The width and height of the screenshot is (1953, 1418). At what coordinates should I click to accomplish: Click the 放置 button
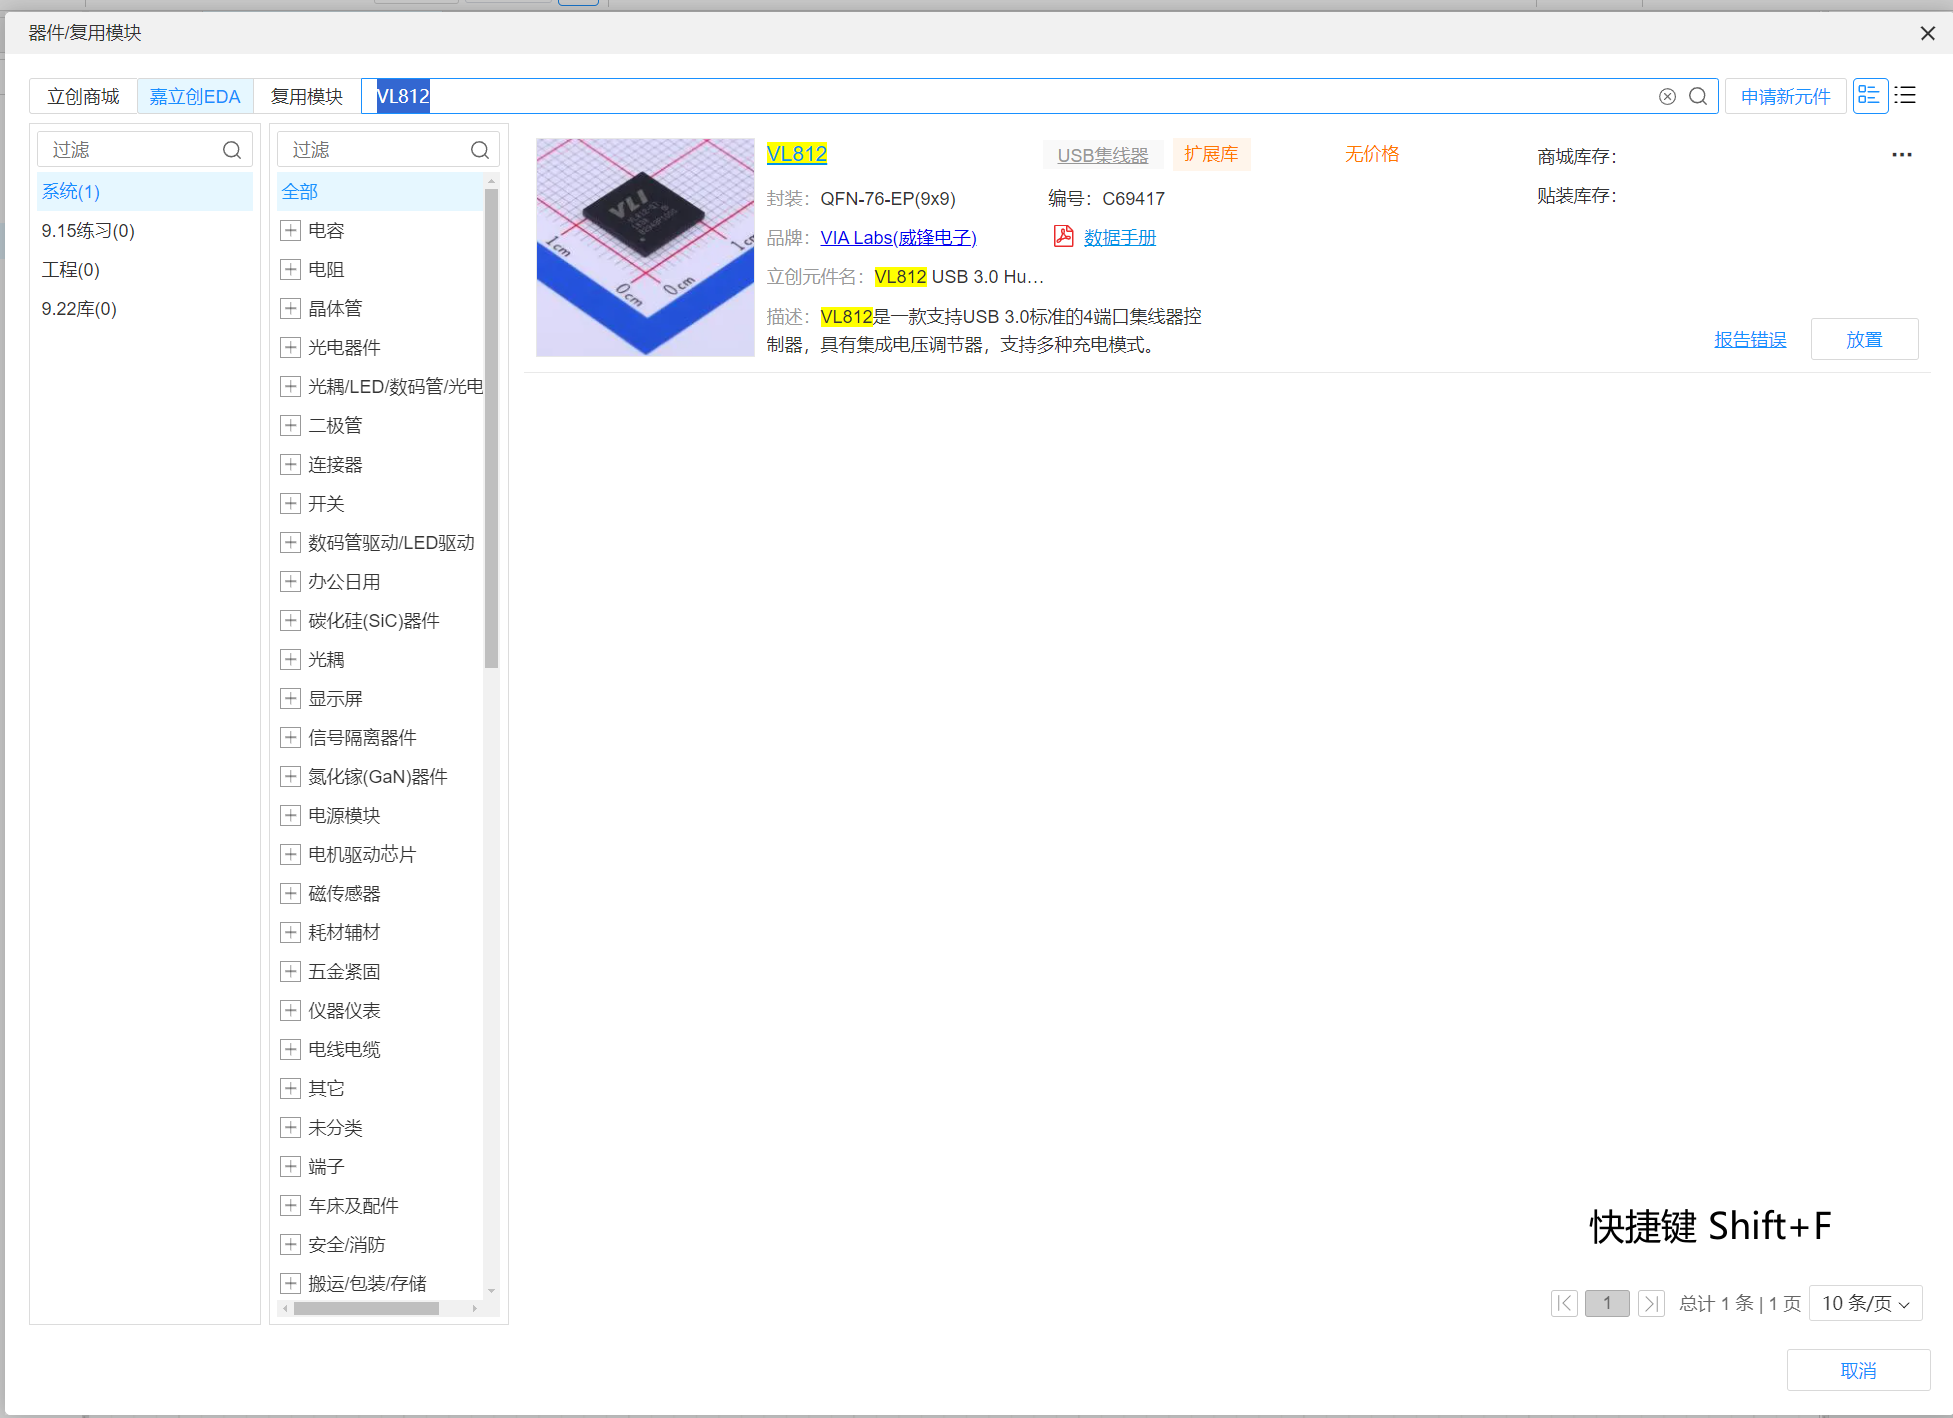tap(1864, 339)
